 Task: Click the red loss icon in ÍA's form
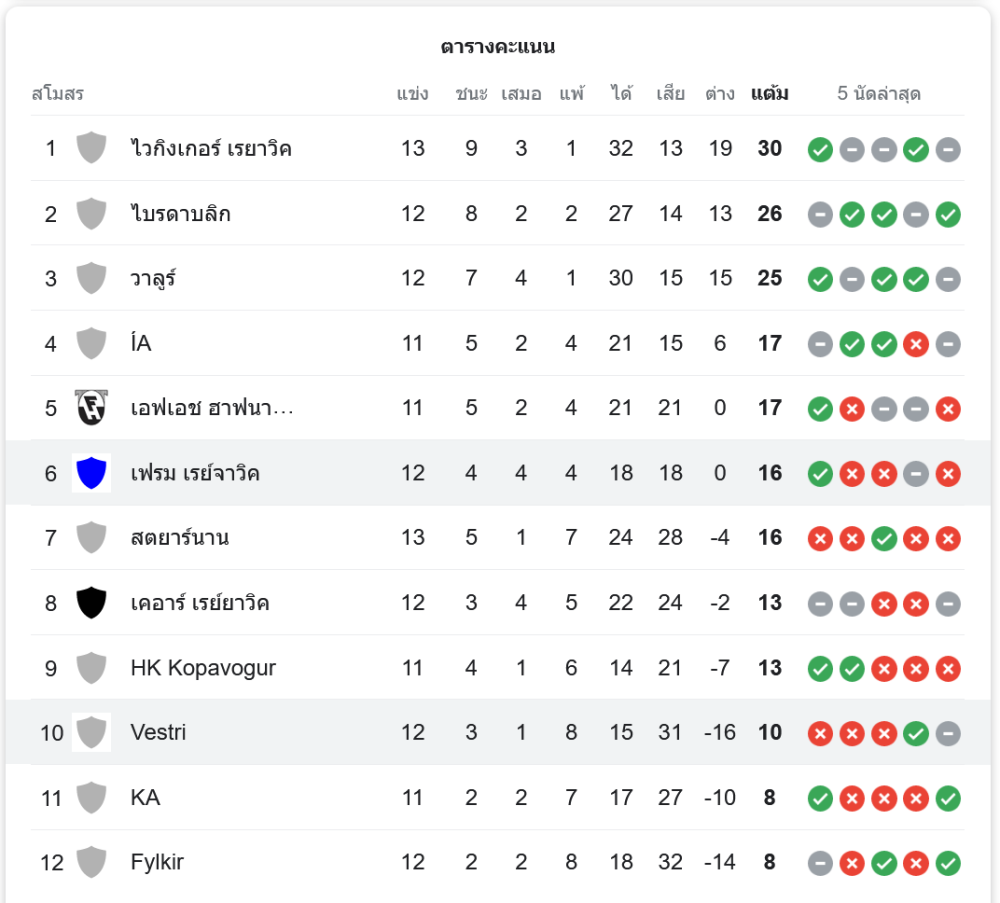916,344
